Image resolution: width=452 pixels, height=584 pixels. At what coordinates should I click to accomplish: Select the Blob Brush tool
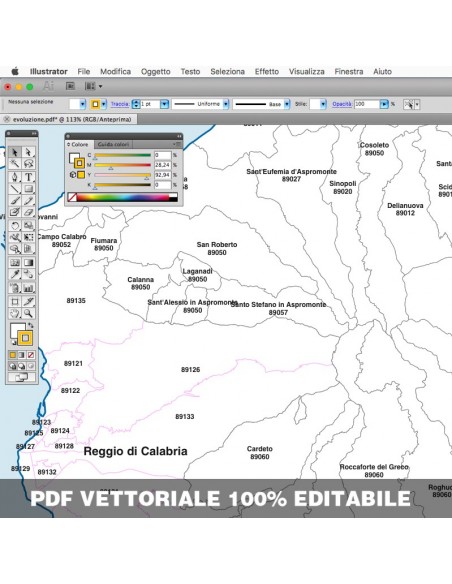tap(15, 212)
